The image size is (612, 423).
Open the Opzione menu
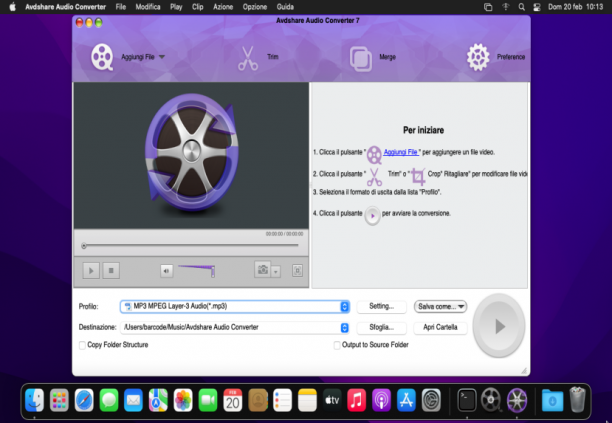[x=255, y=7]
